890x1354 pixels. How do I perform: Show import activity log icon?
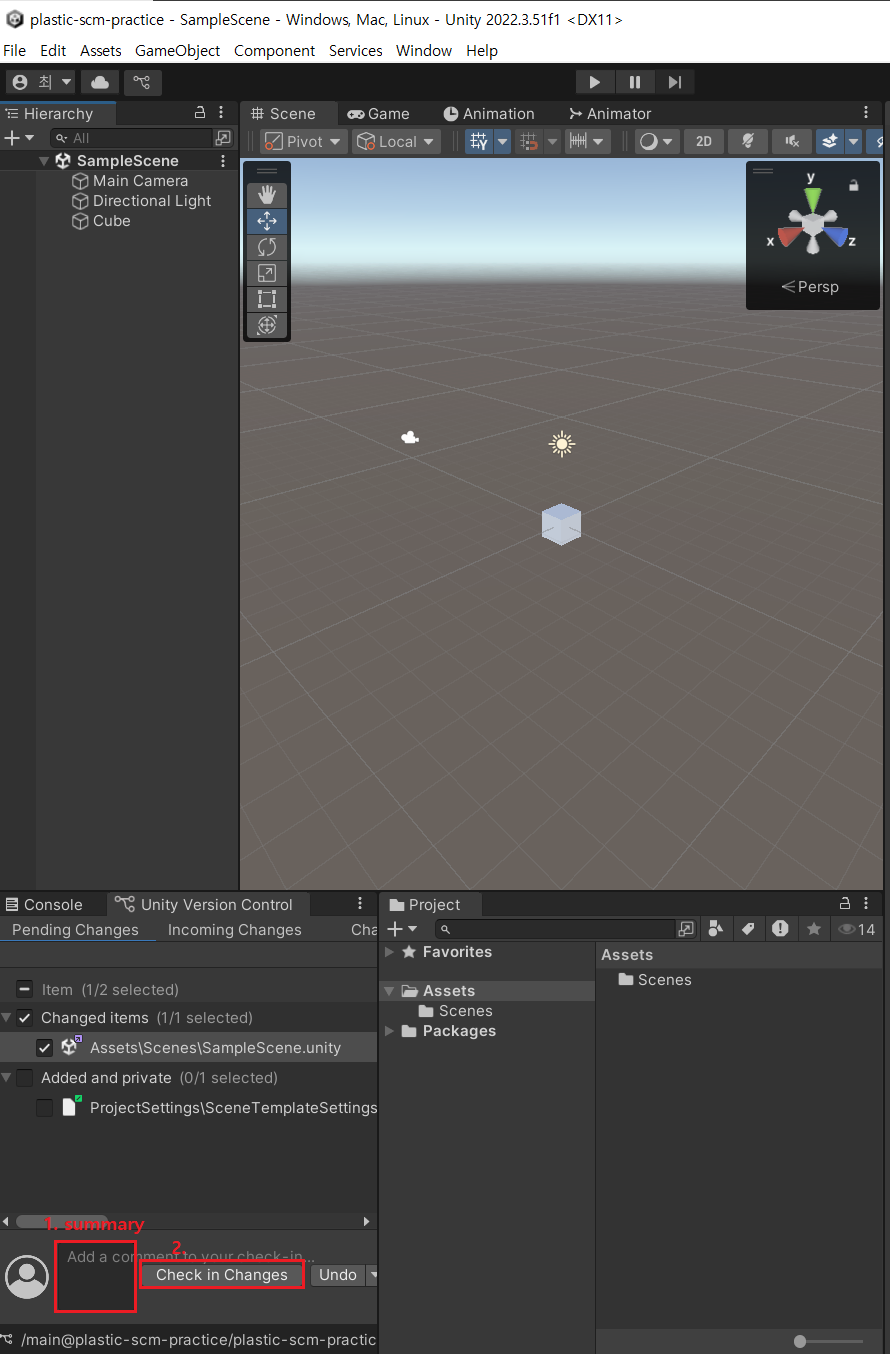click(780, 929)
